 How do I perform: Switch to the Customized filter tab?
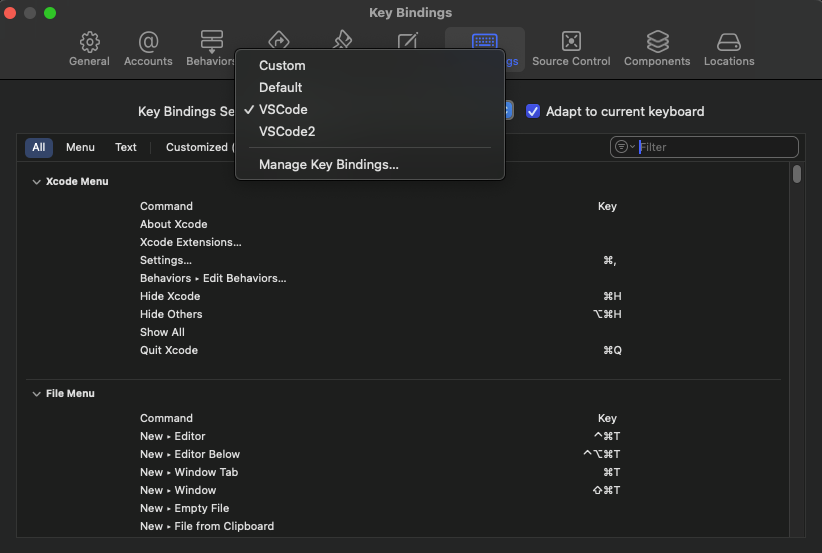click(x=198, y=147)
